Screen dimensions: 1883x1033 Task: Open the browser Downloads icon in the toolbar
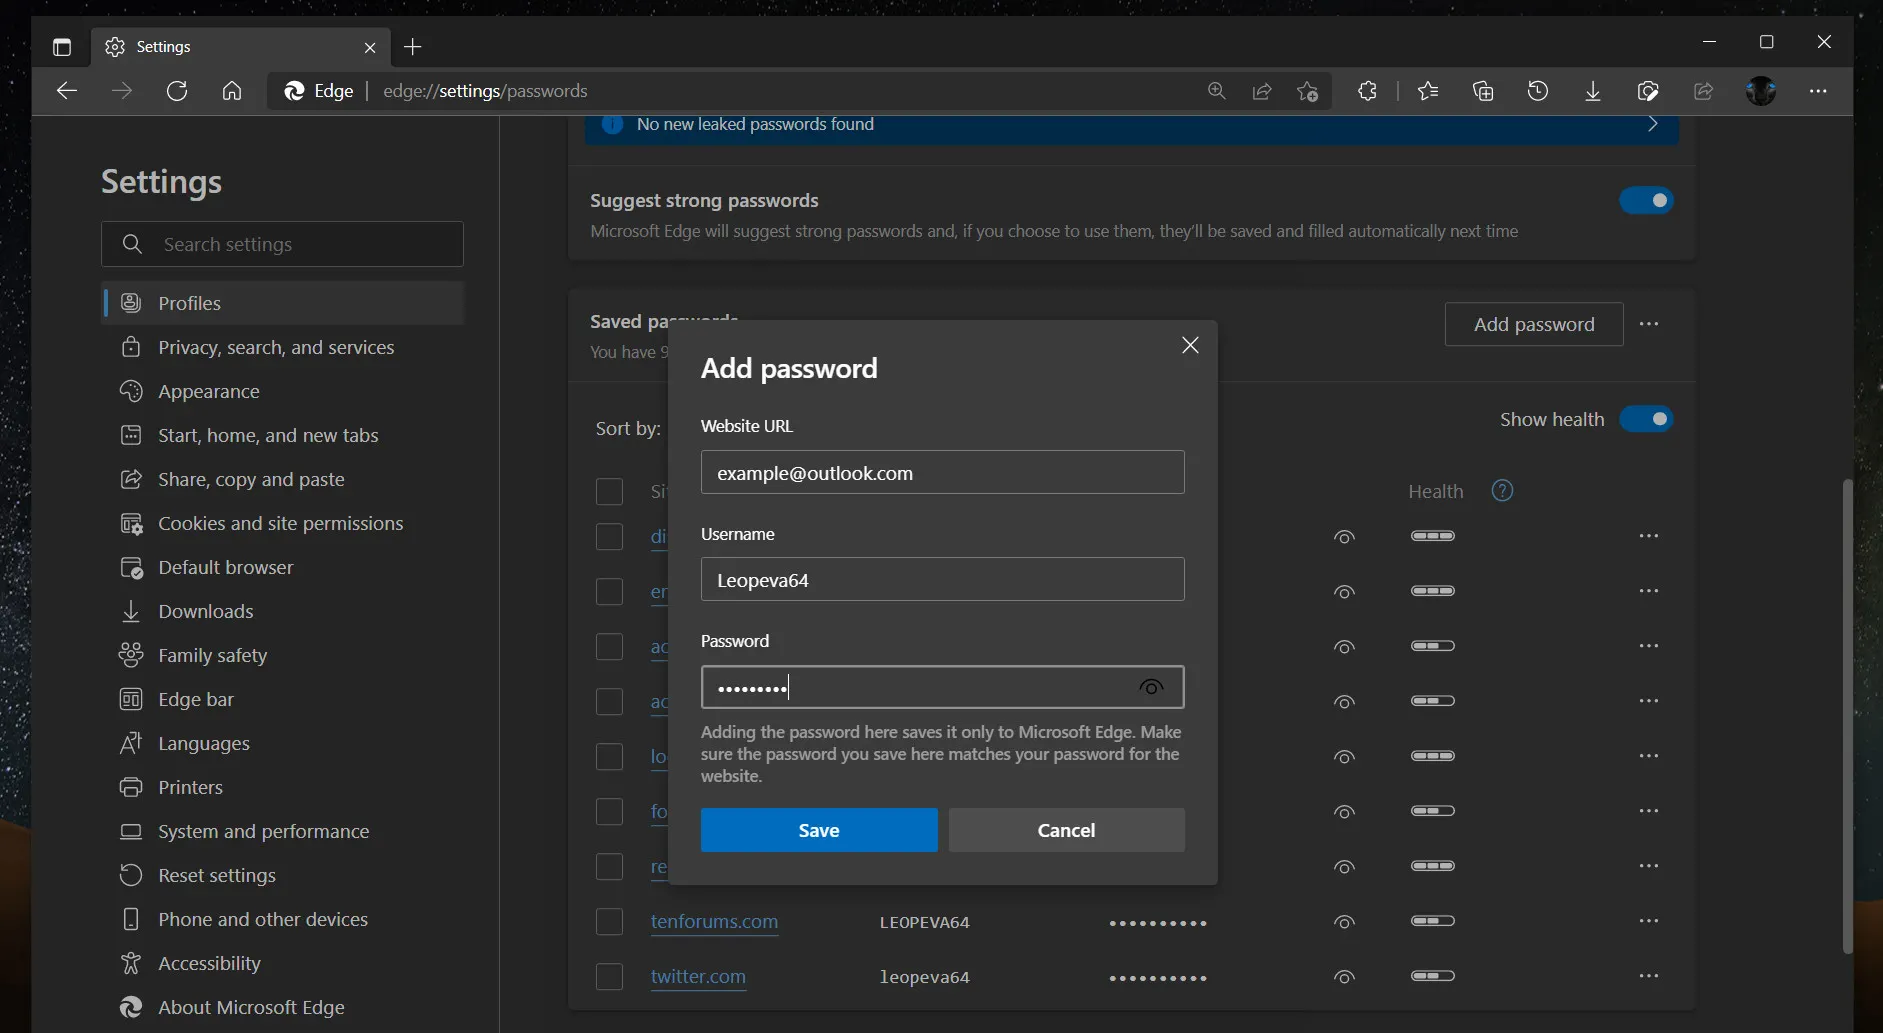[x=1591, y=91]
